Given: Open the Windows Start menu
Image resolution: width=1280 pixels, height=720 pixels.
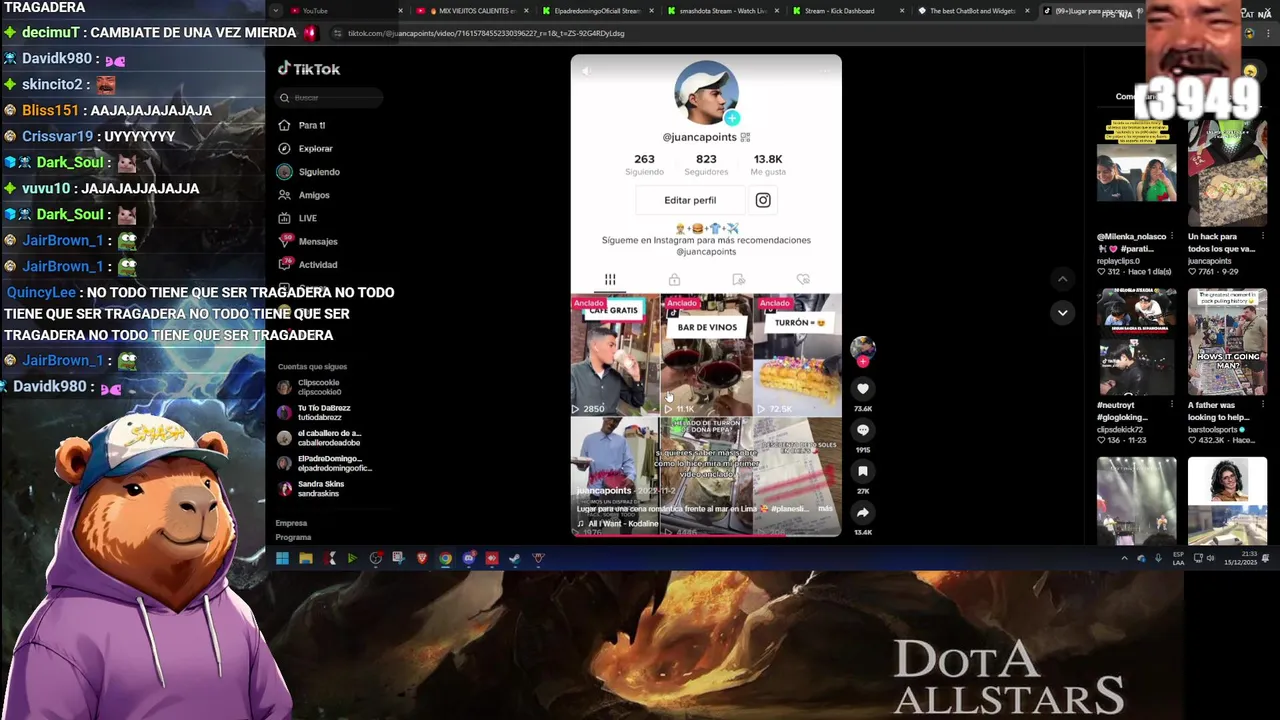Looking at the screenshot, I should [282, 558].
